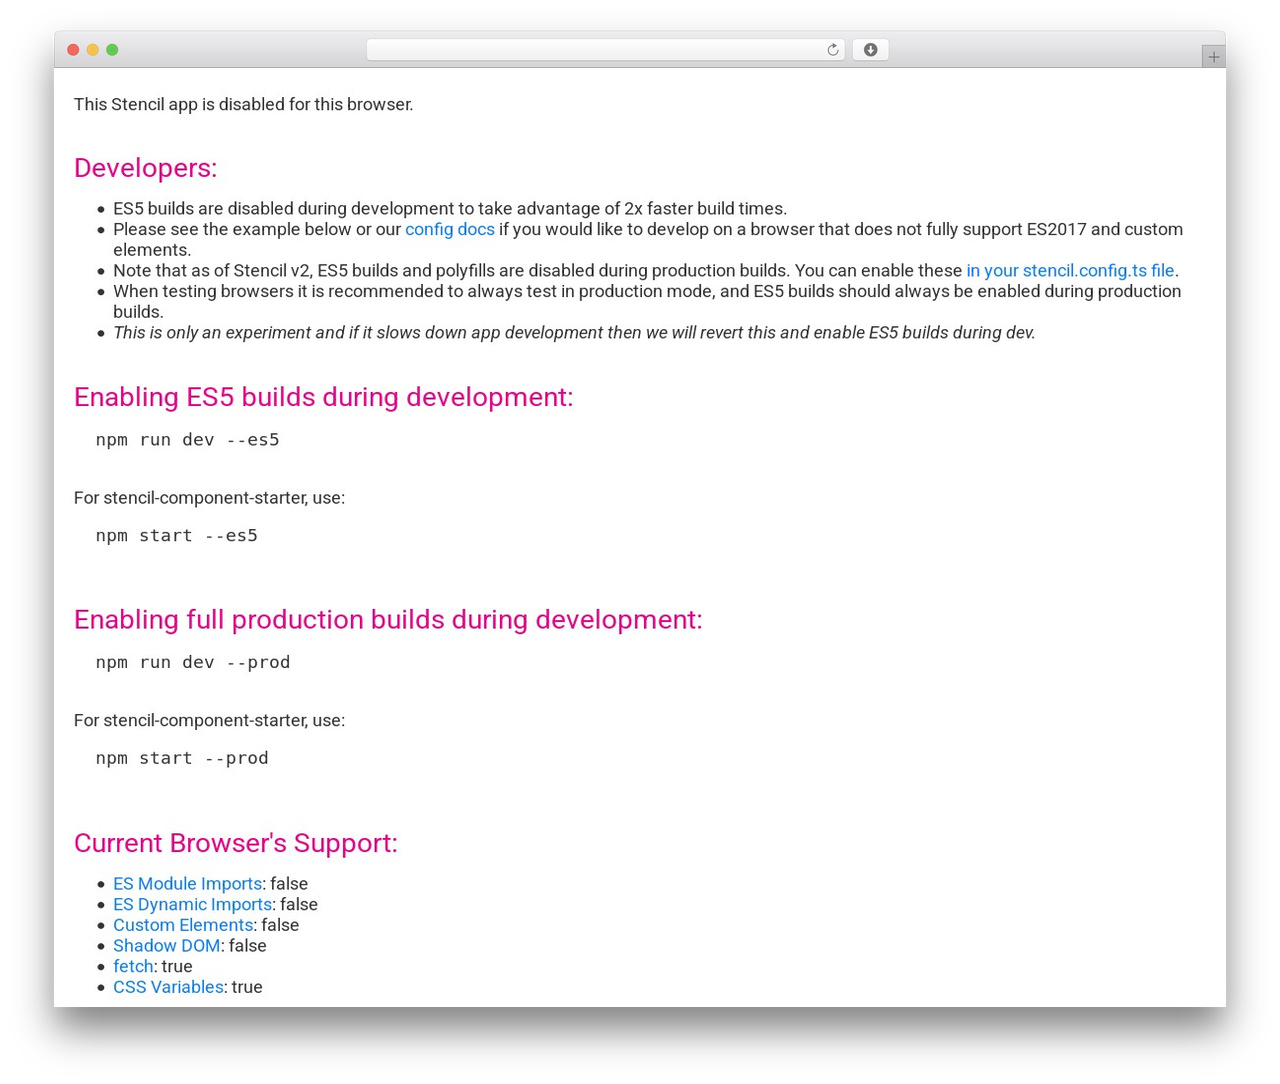Click the 'npm start --es5' command text
The width and height of the screenshot is (1280, 1084).
tap(177, 536)
